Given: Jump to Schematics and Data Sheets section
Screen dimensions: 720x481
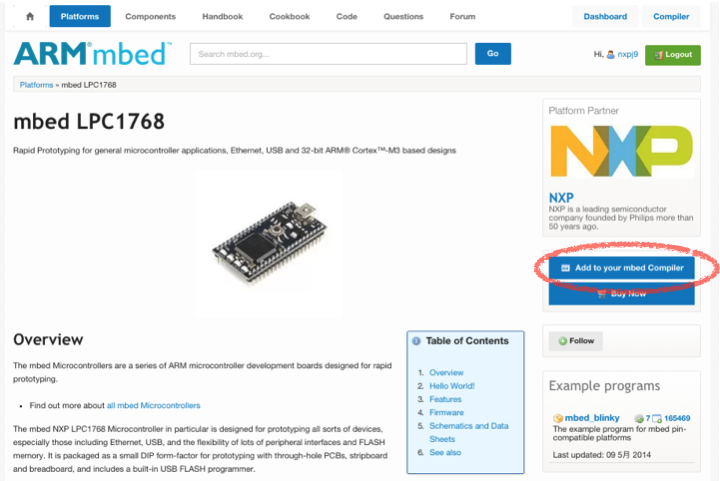Looking at the screenshot, I should (468, 432).
